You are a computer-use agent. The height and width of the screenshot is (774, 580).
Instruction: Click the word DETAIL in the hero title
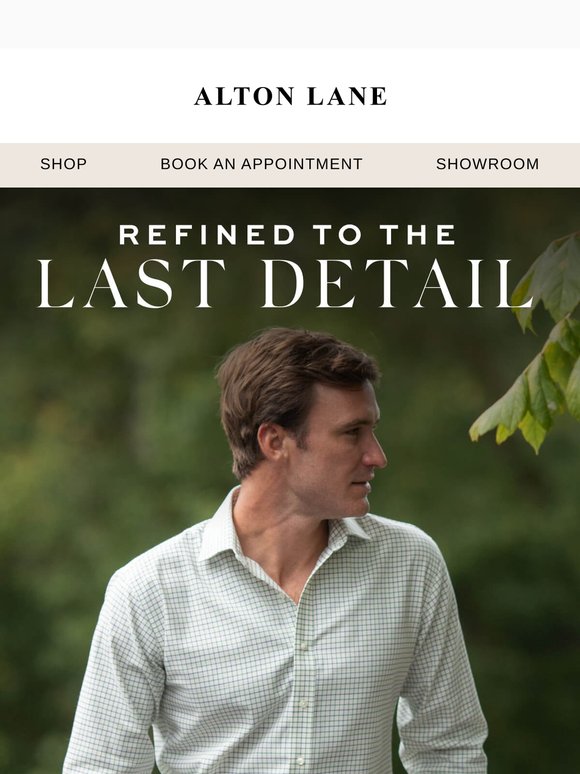point(397,284)
